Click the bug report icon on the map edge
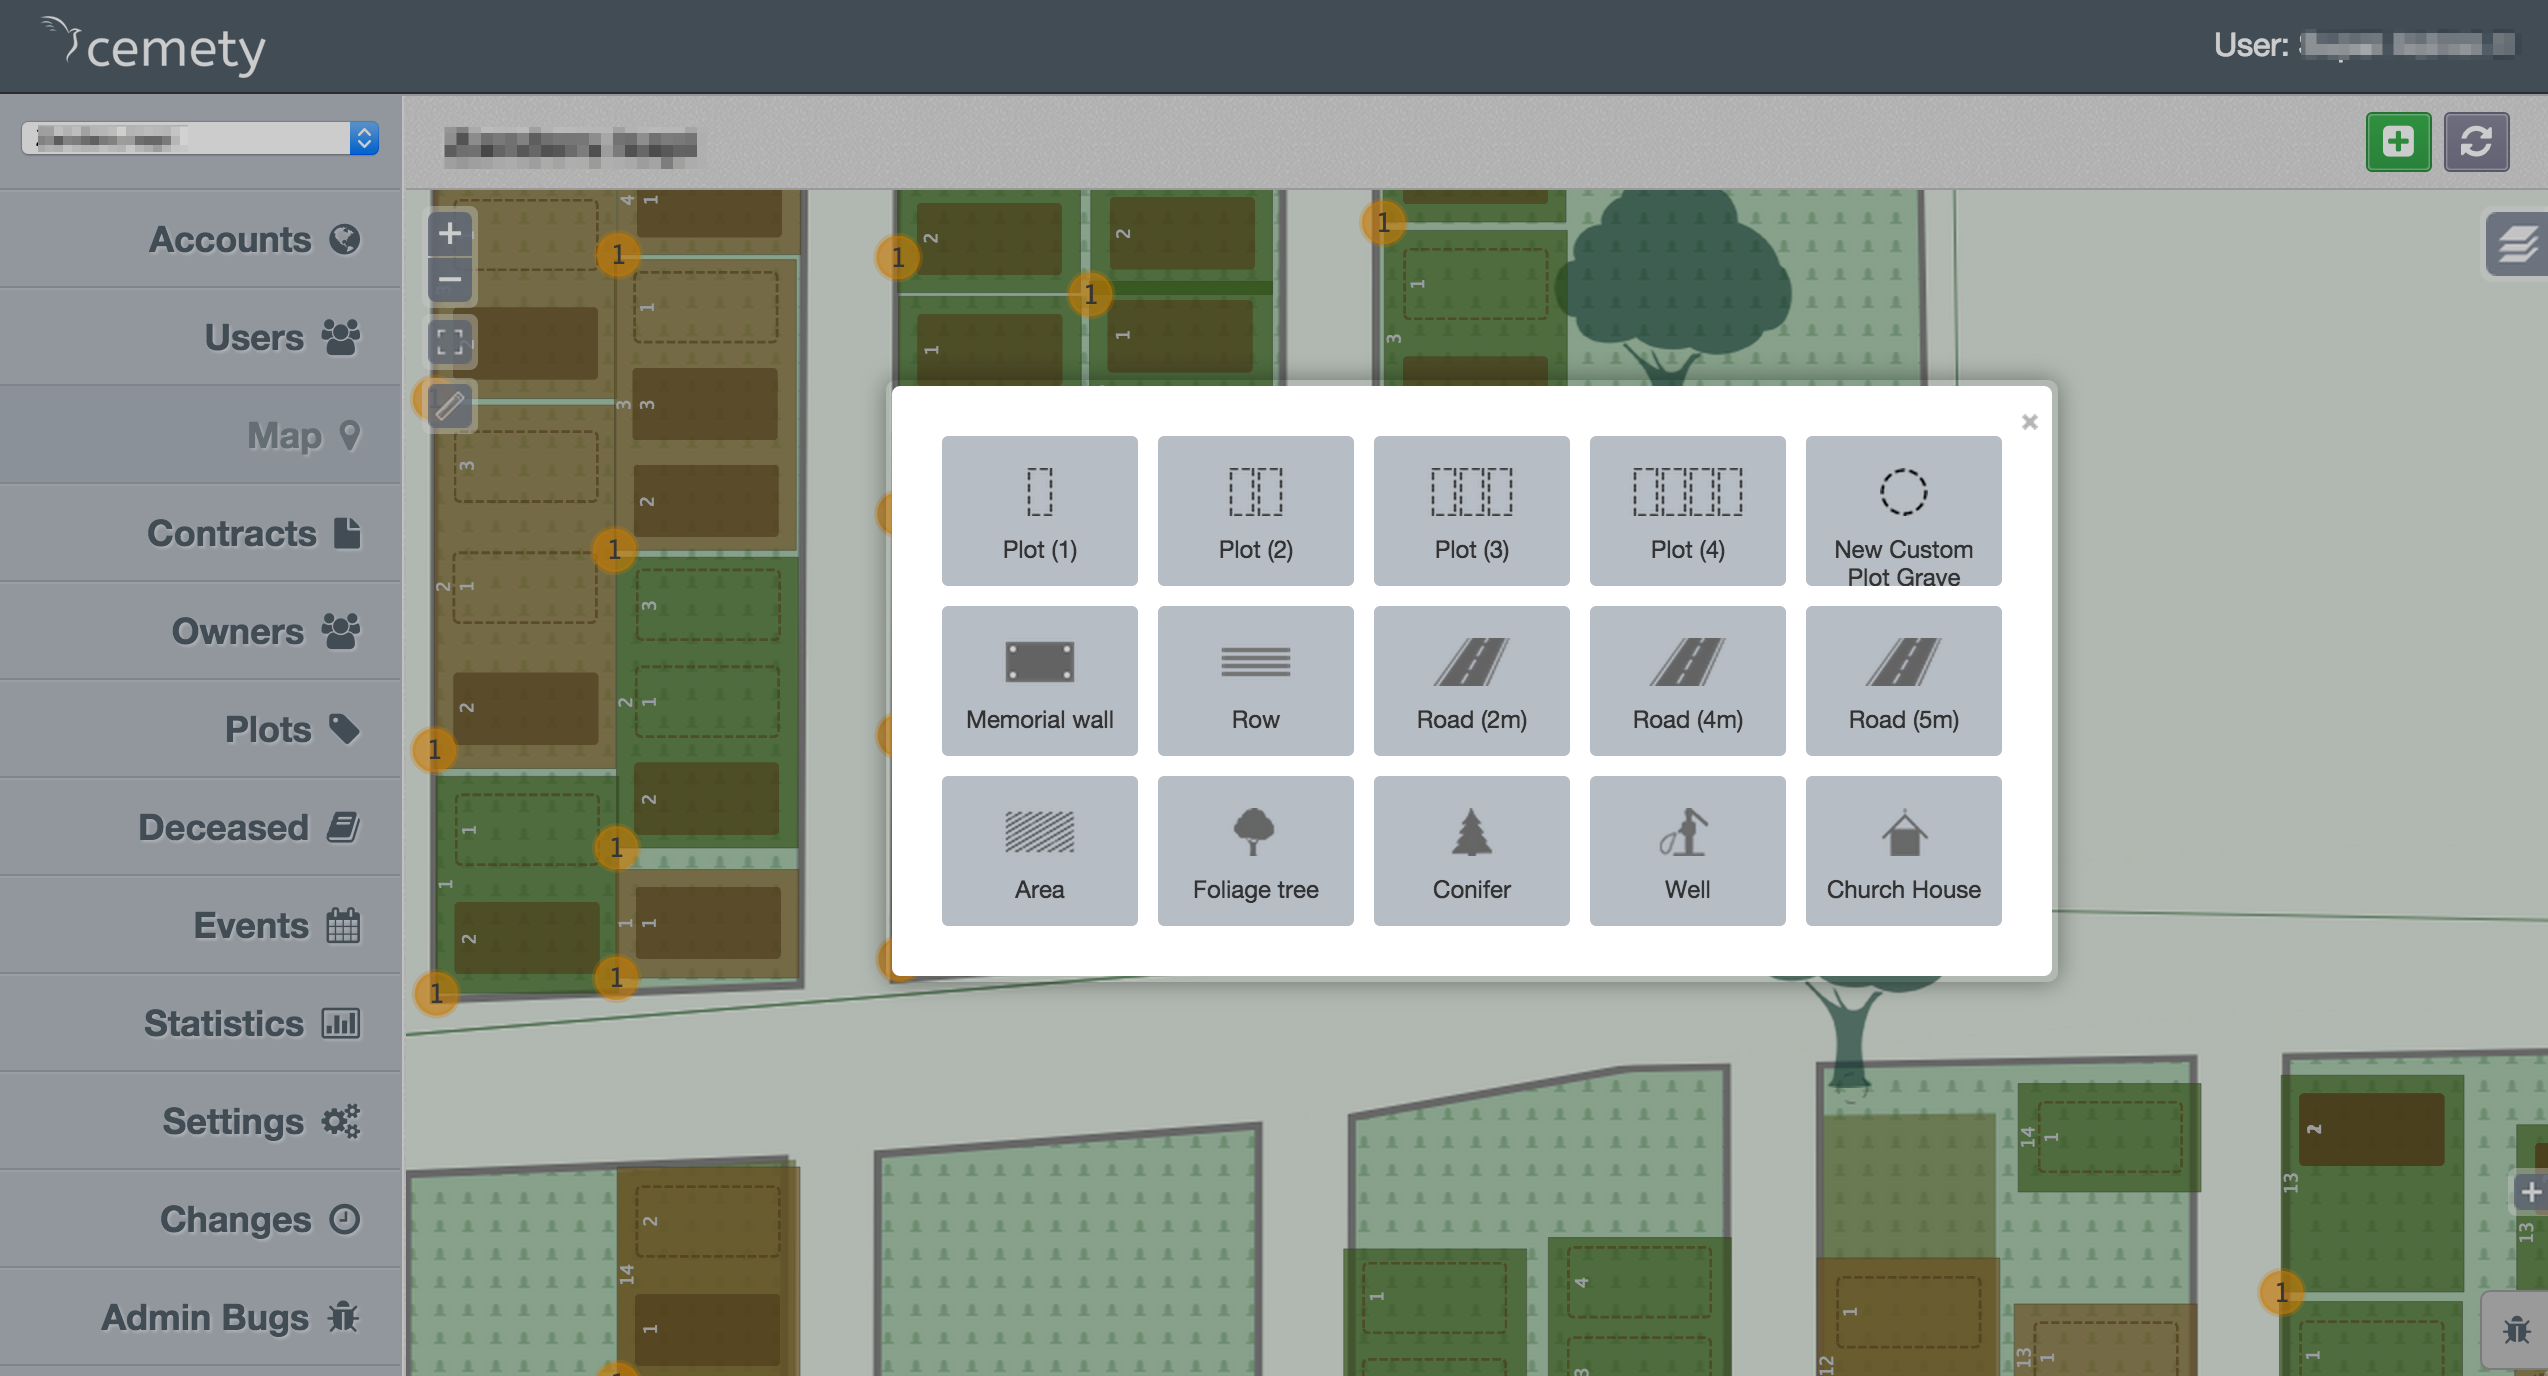The width and height of the screenshot is (2548, 1376). [2516, 1330]
